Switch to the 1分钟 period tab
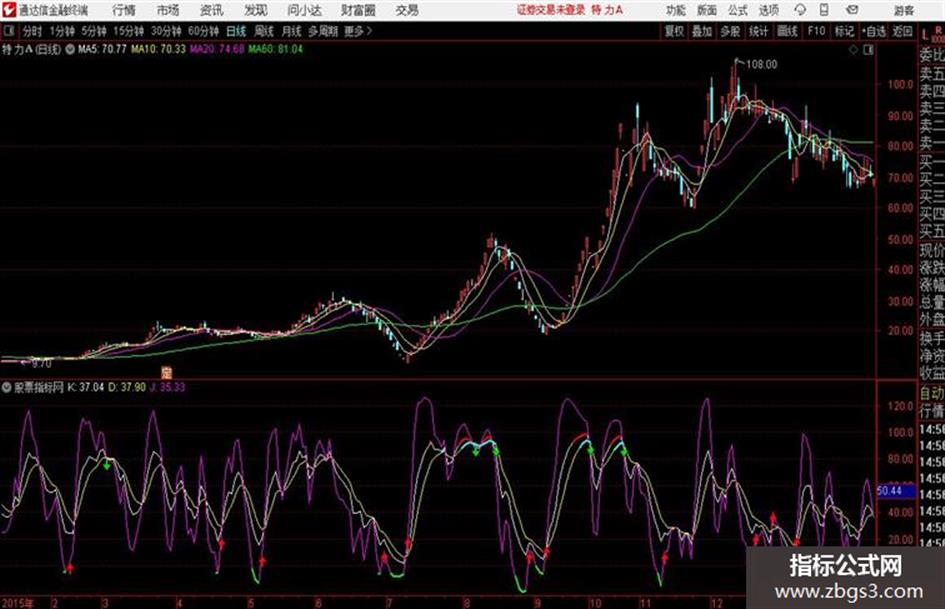 [x=62, y=31]
